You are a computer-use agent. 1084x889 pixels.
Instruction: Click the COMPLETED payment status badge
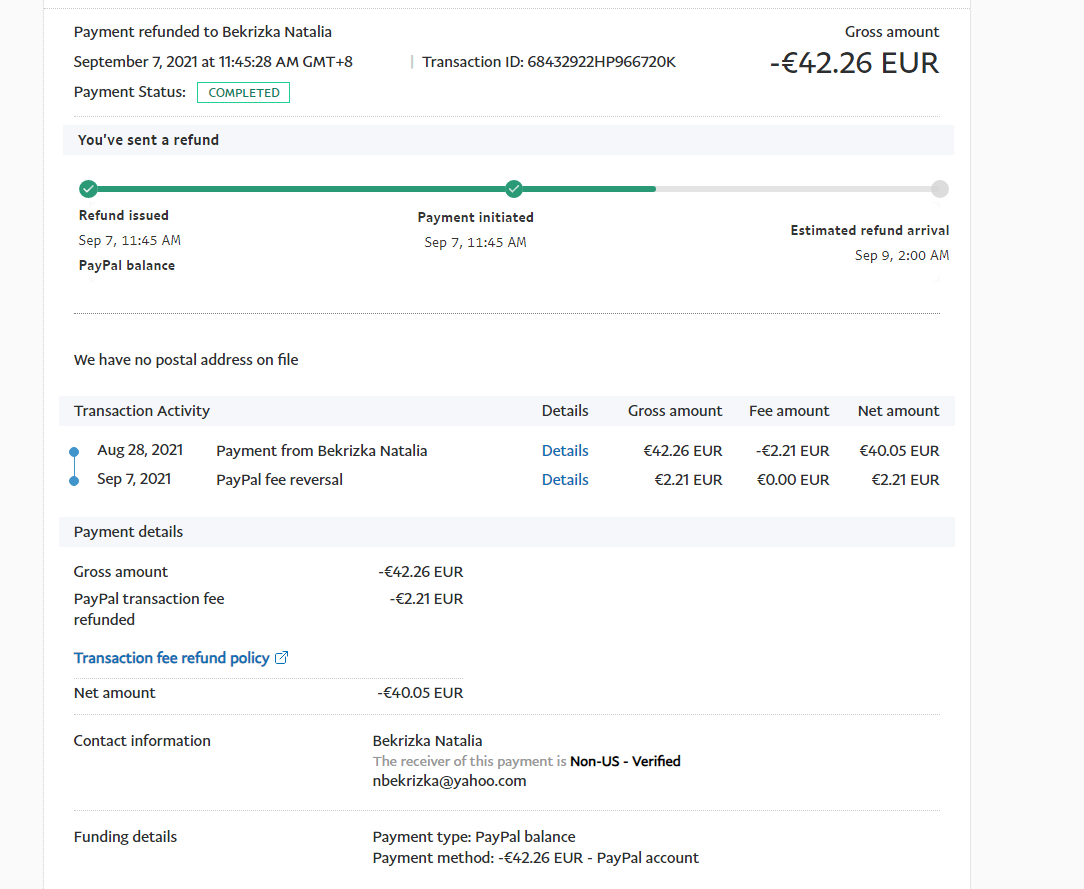(243, 93)
